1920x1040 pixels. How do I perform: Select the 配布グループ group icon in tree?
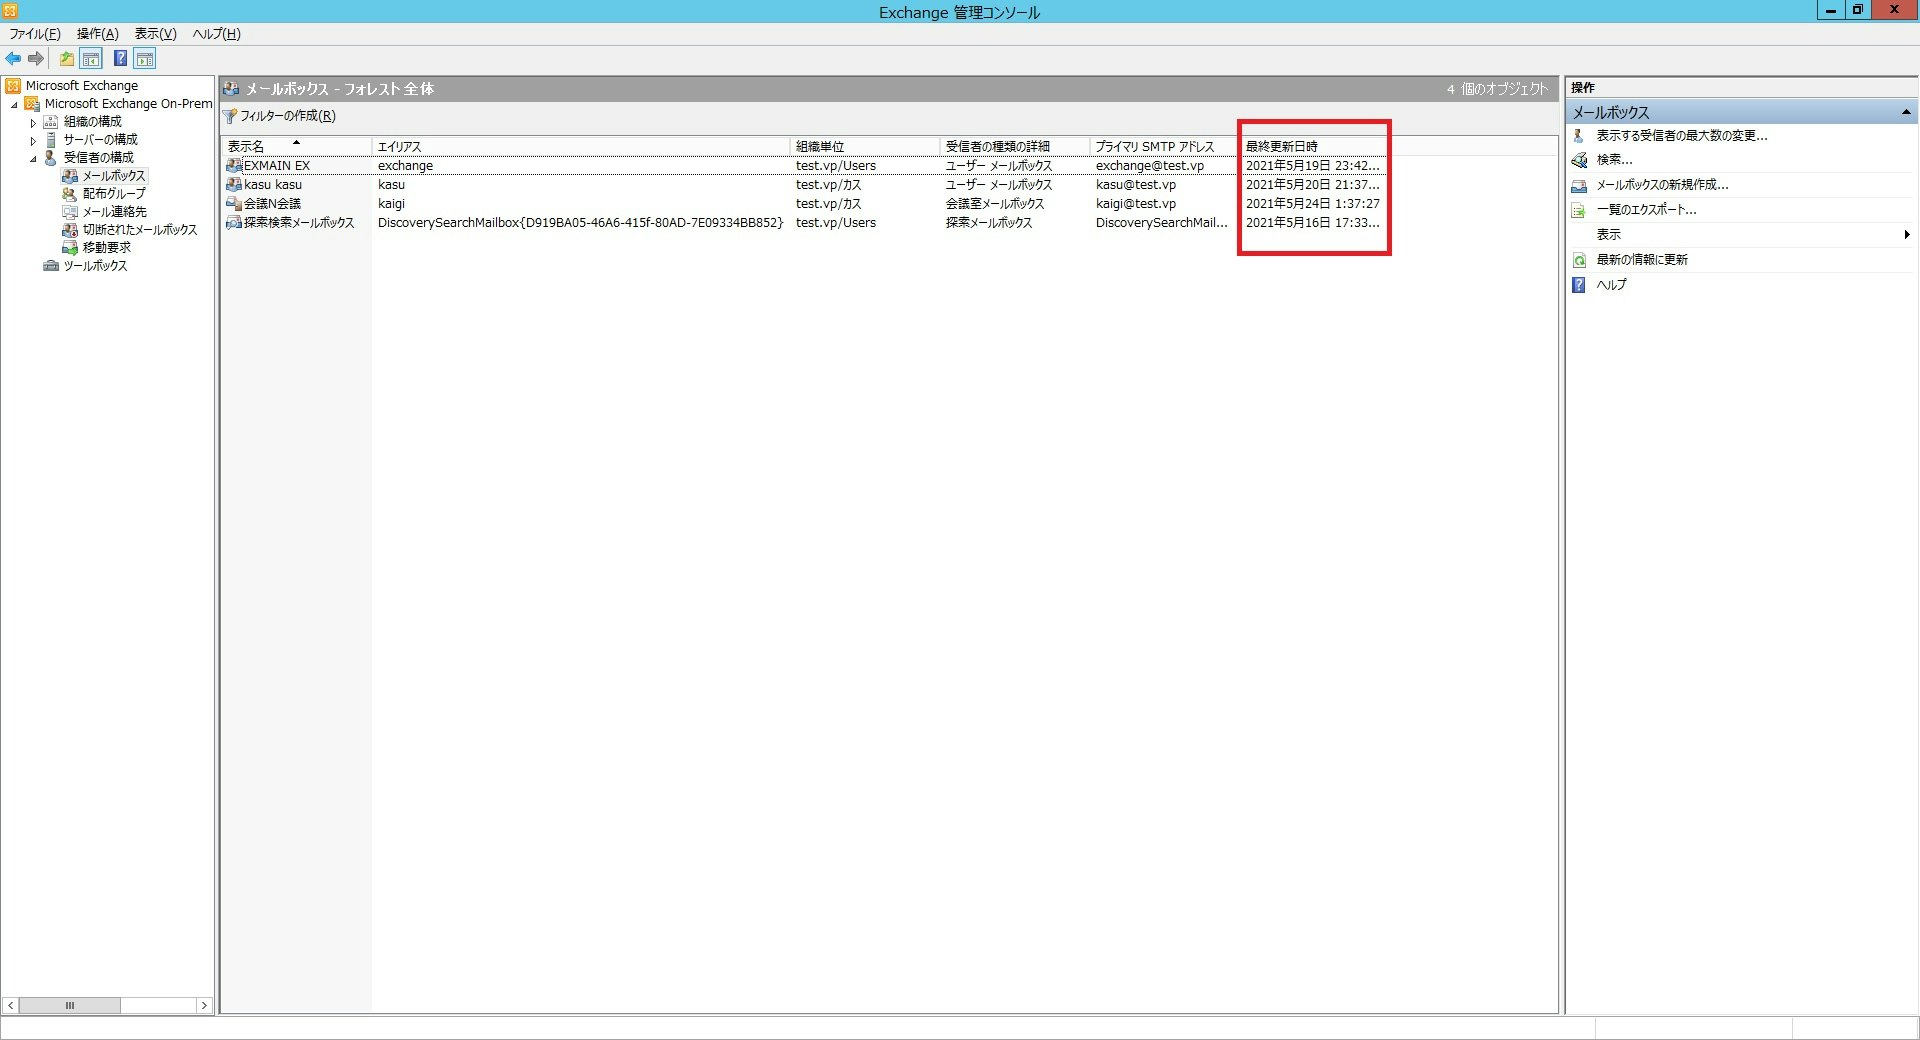tap(70, 194)
